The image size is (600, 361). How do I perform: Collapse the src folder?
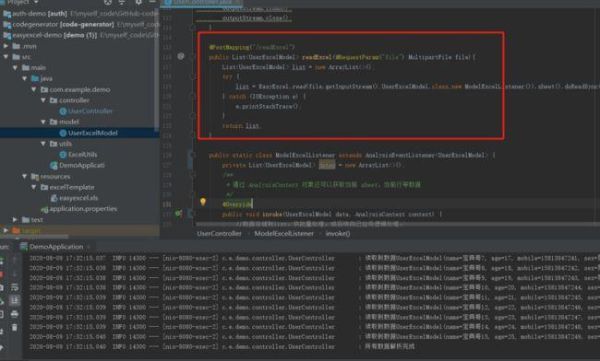[x=6, y=57]
